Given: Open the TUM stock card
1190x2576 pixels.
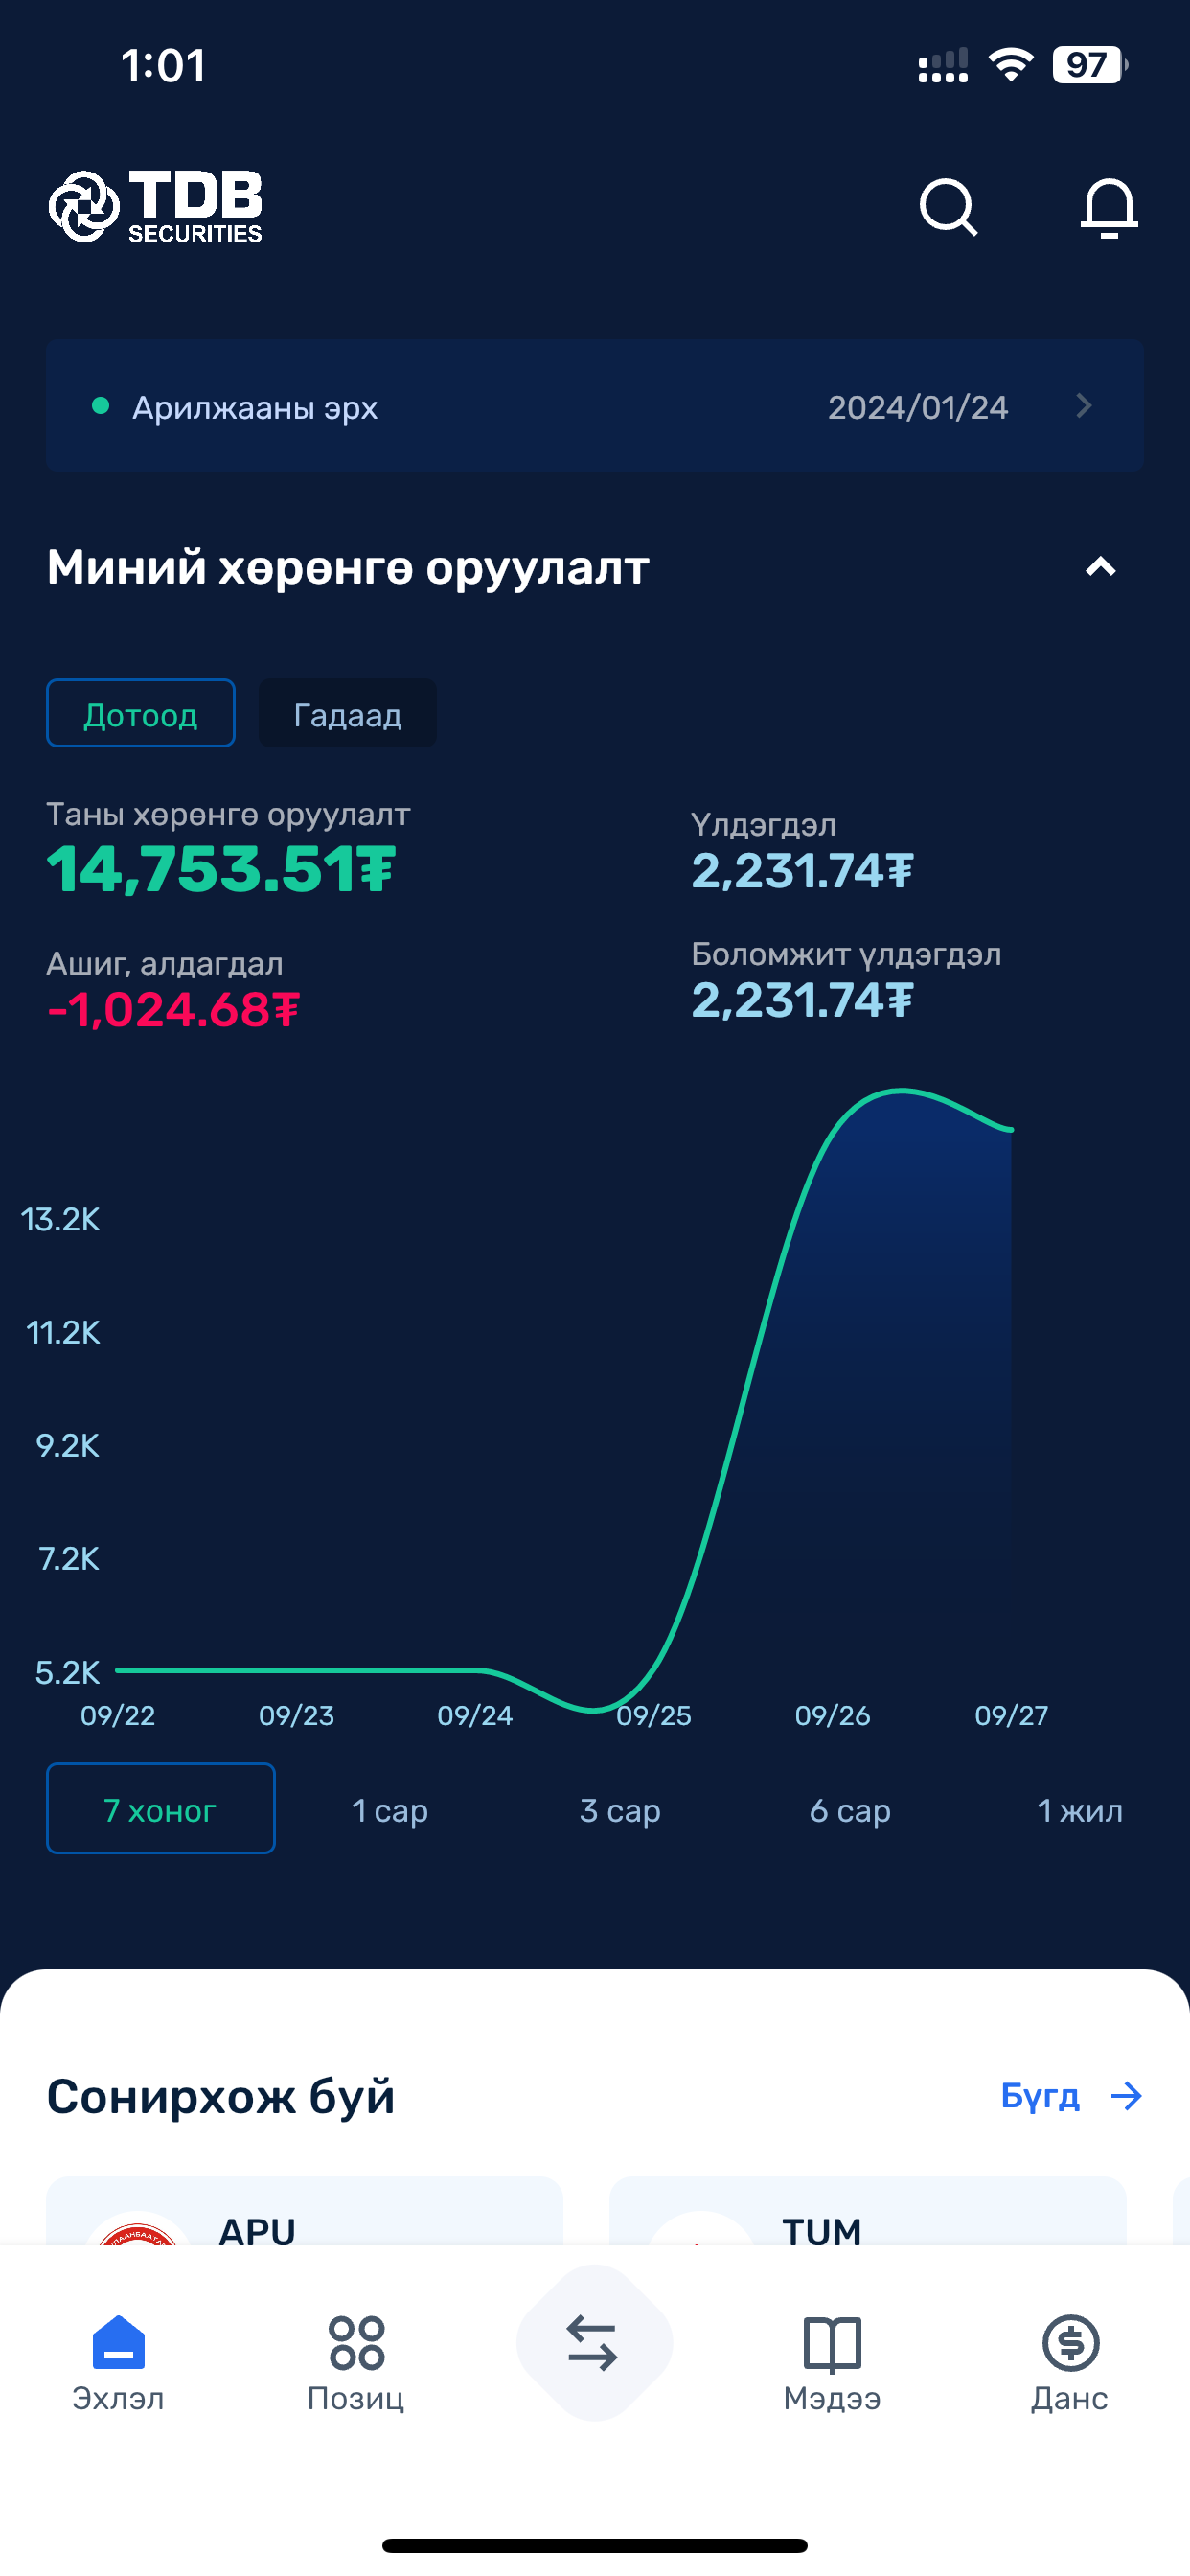Looking at the screenshot, I should (868, 2211).
